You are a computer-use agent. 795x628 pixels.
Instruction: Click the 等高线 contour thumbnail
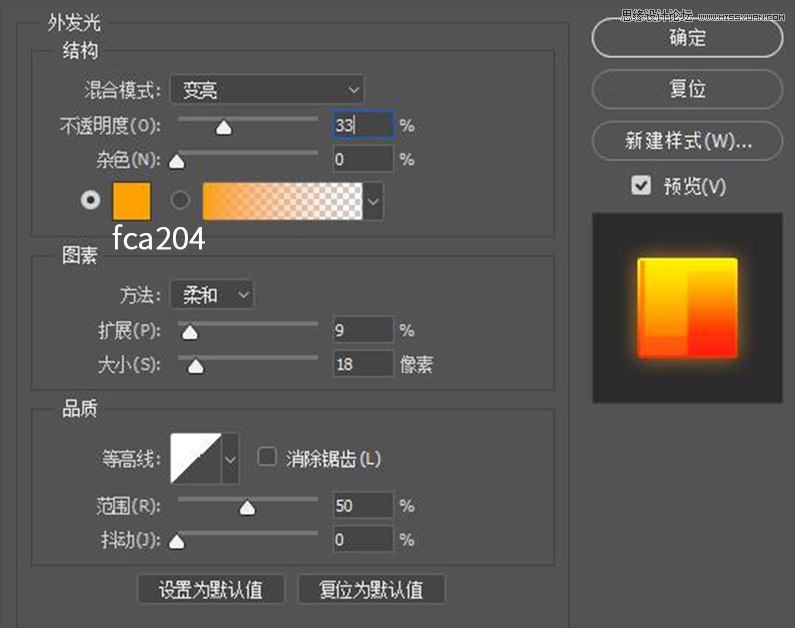196,458
